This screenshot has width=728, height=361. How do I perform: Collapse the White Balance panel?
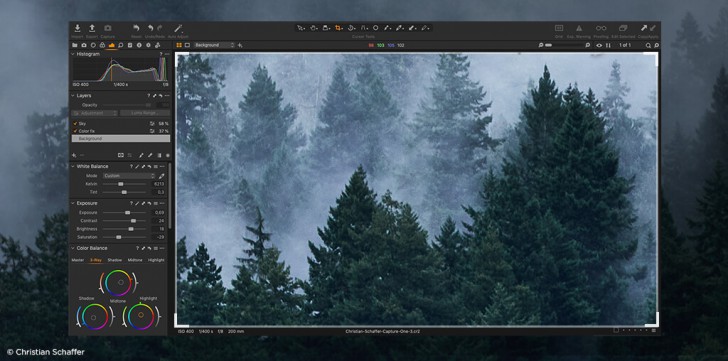[73, 166]
